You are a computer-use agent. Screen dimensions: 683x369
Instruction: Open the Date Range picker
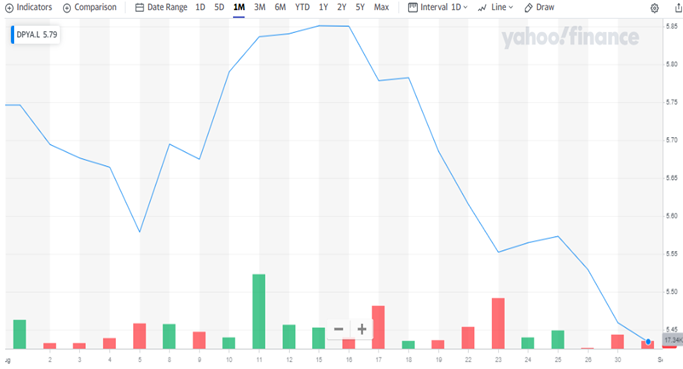[161, 7]
